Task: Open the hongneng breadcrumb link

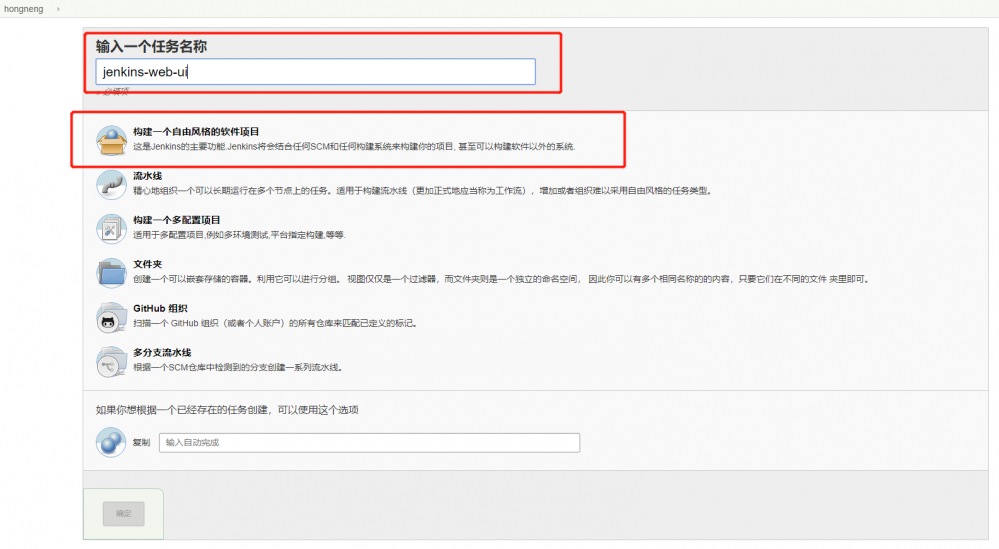Action: pos(24,9)
